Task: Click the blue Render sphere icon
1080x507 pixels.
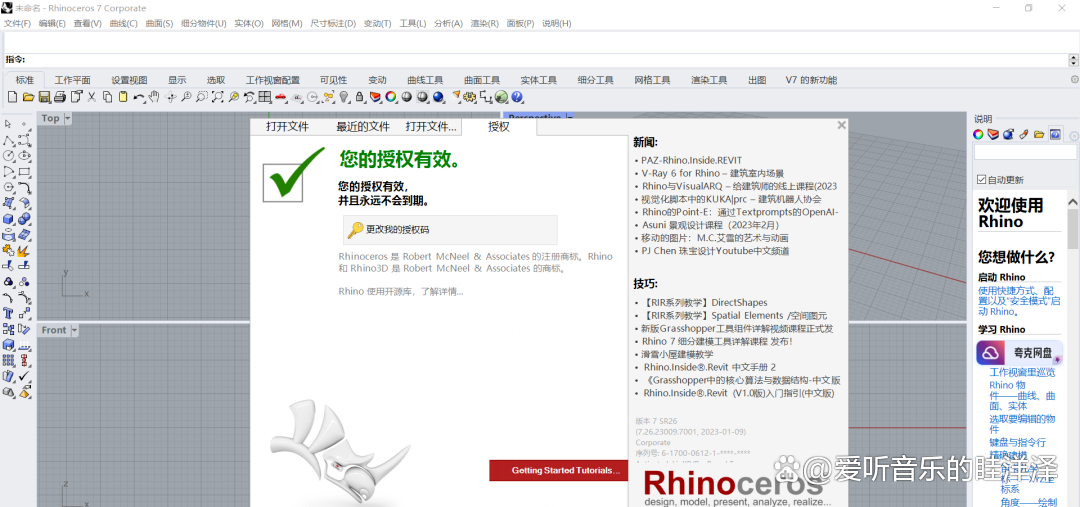Action: point(438,97)
